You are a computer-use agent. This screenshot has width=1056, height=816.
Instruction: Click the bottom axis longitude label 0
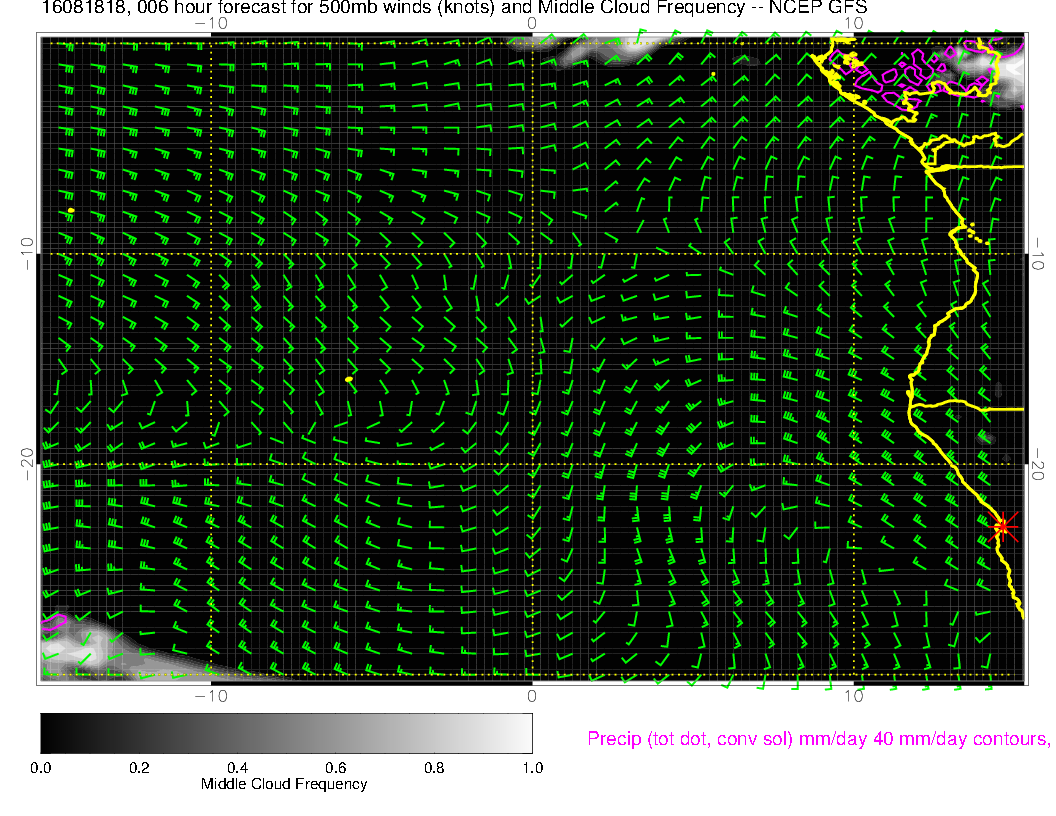532,695
